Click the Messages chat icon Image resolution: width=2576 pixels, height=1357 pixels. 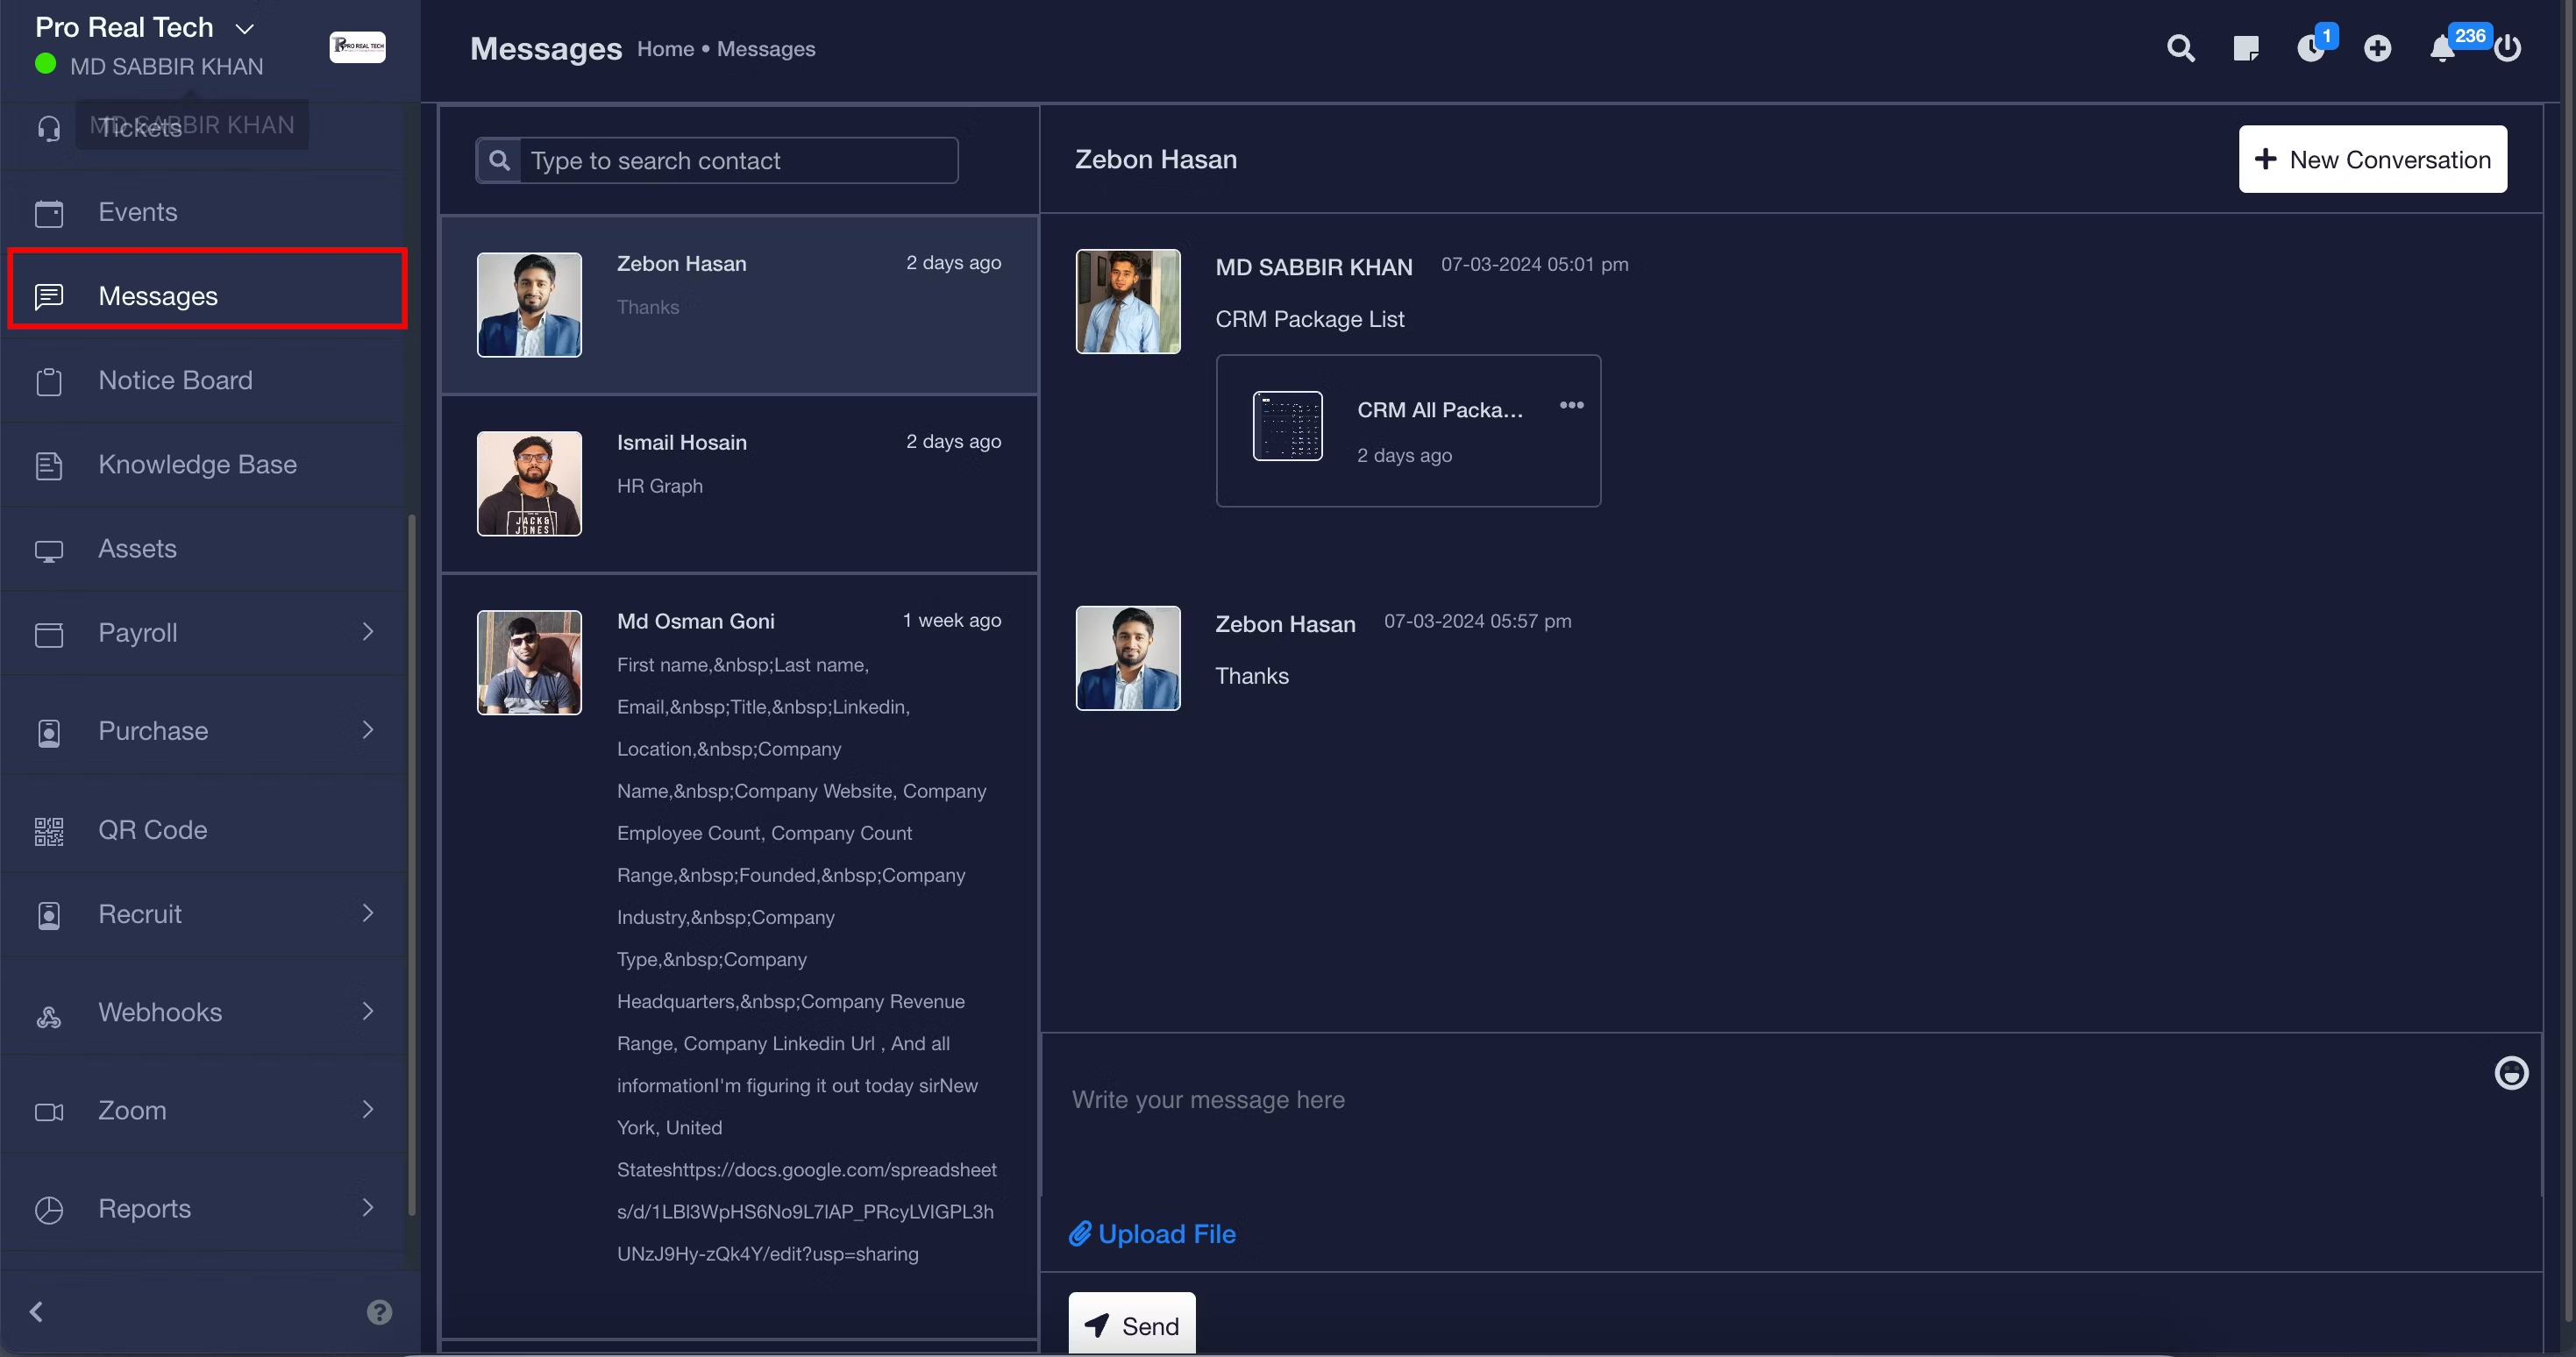[x=49, y=297]
